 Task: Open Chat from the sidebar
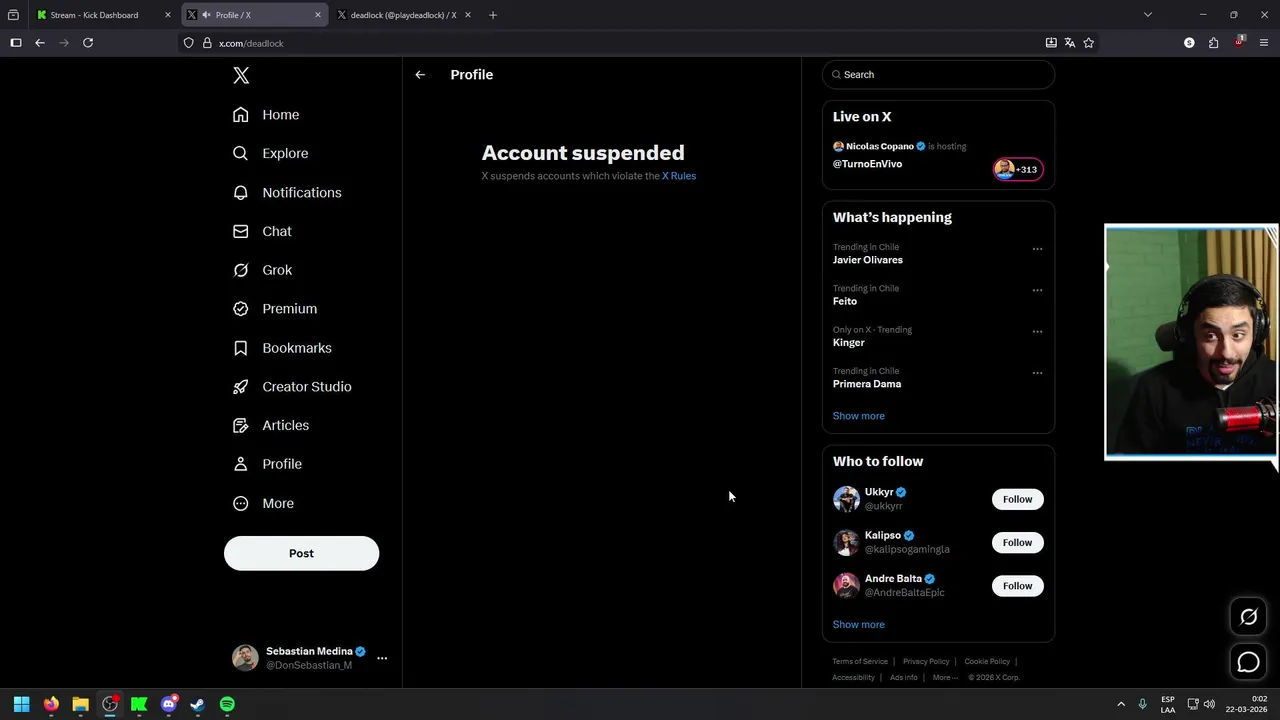[x=262, y=231]
